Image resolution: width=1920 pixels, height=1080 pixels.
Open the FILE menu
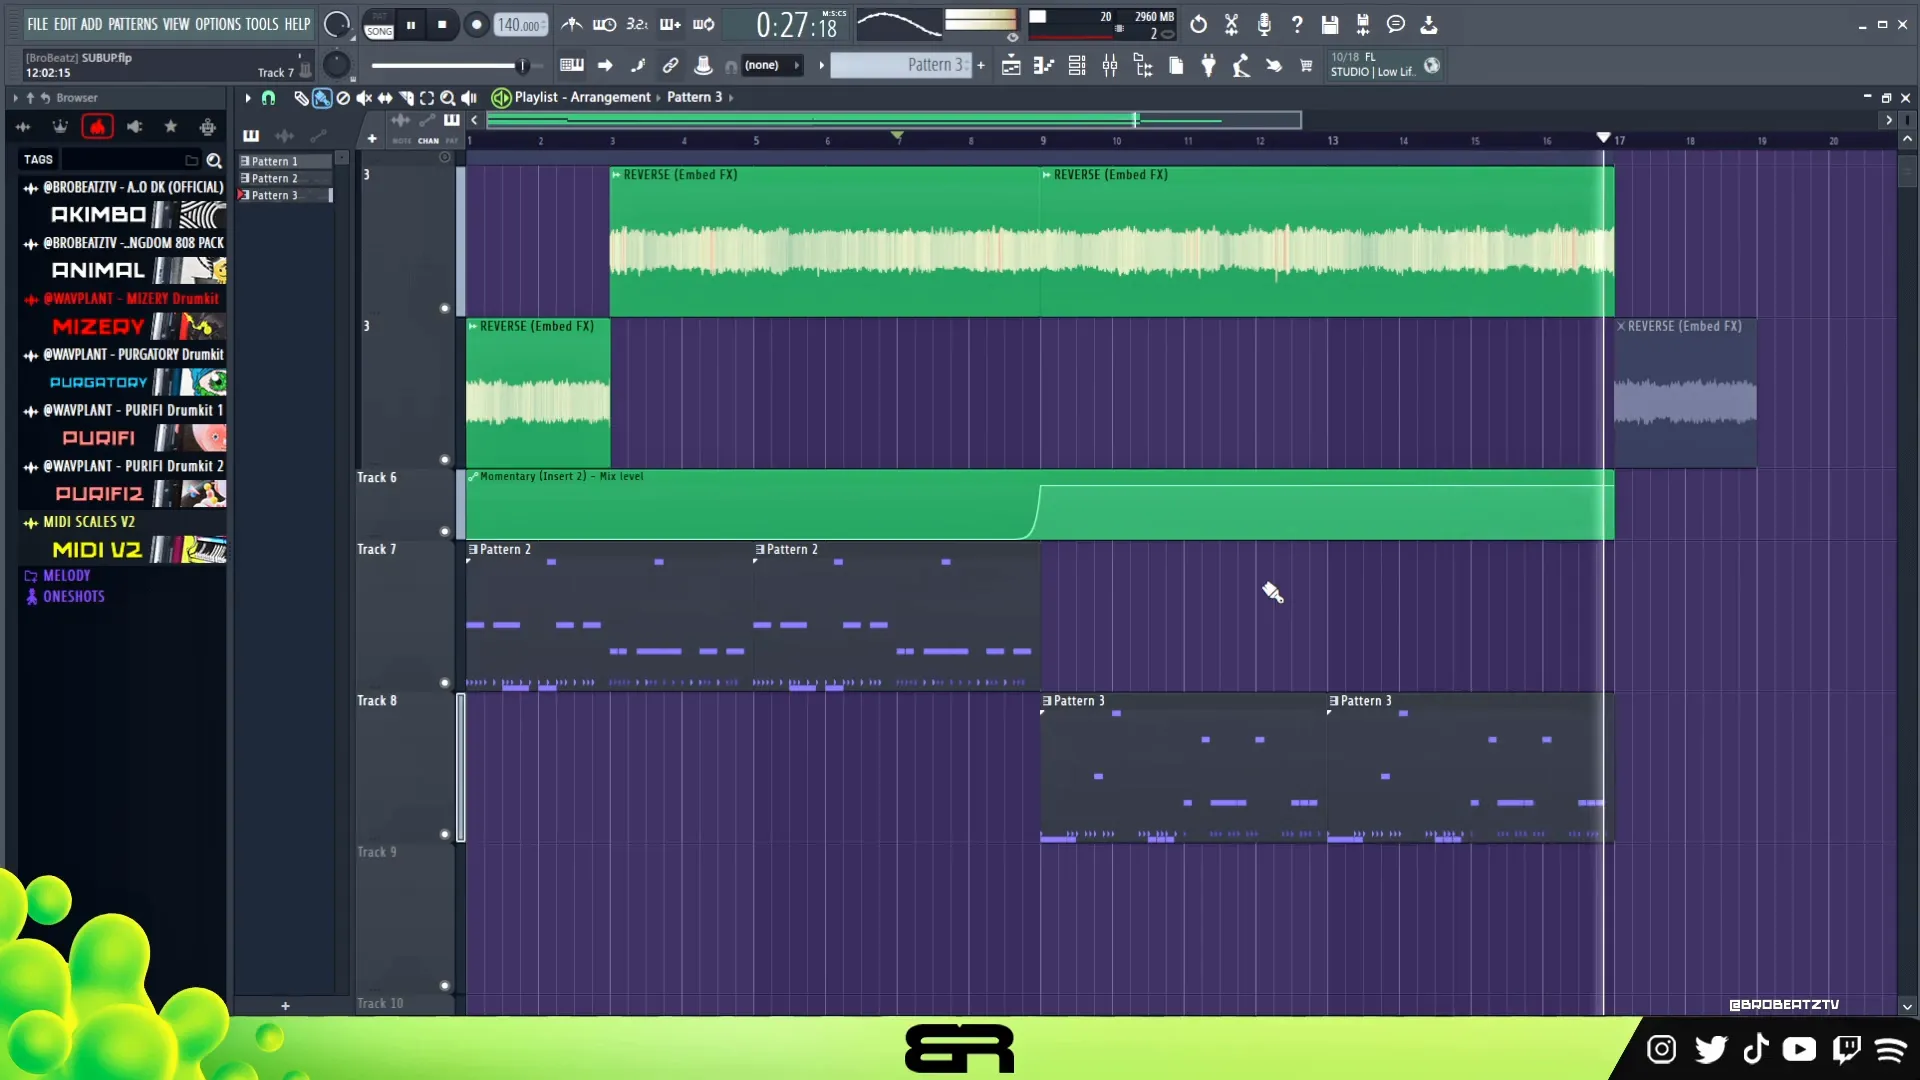pos(37,24)
